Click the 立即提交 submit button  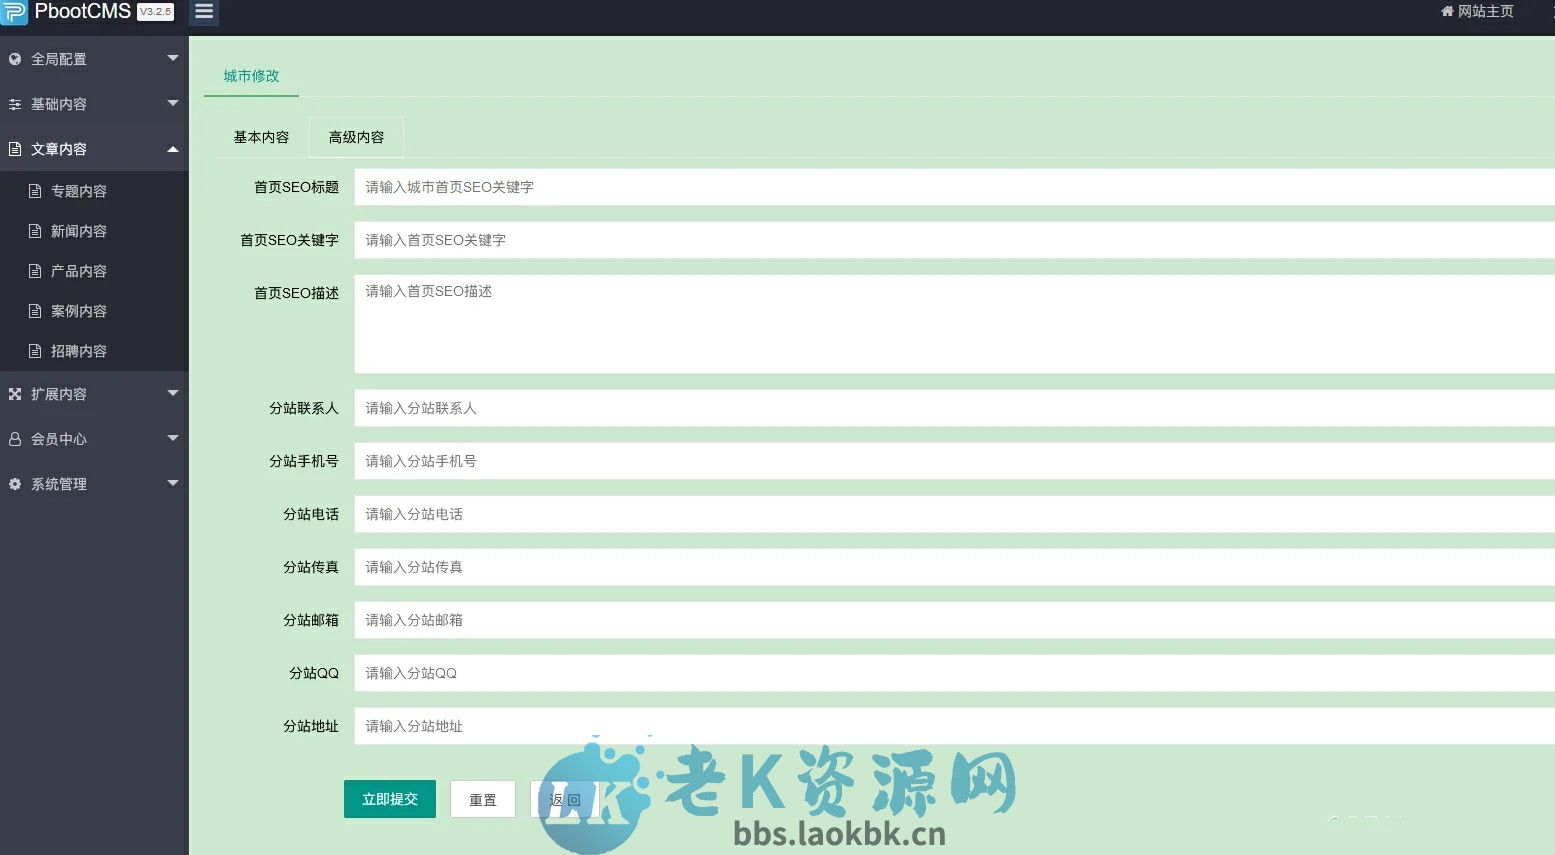(x=389, y=799)
